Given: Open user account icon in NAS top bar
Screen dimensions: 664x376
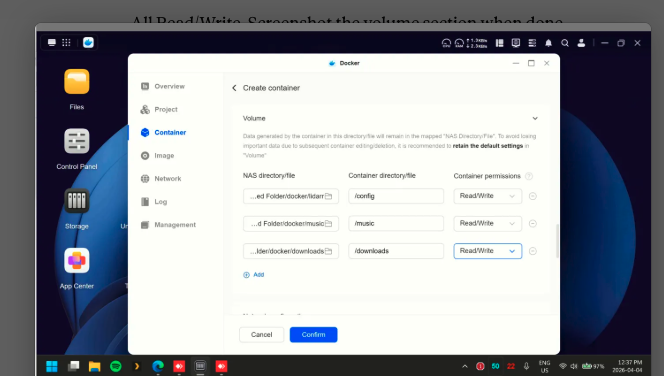Looking at the screenshot, I should coord(581,43).
